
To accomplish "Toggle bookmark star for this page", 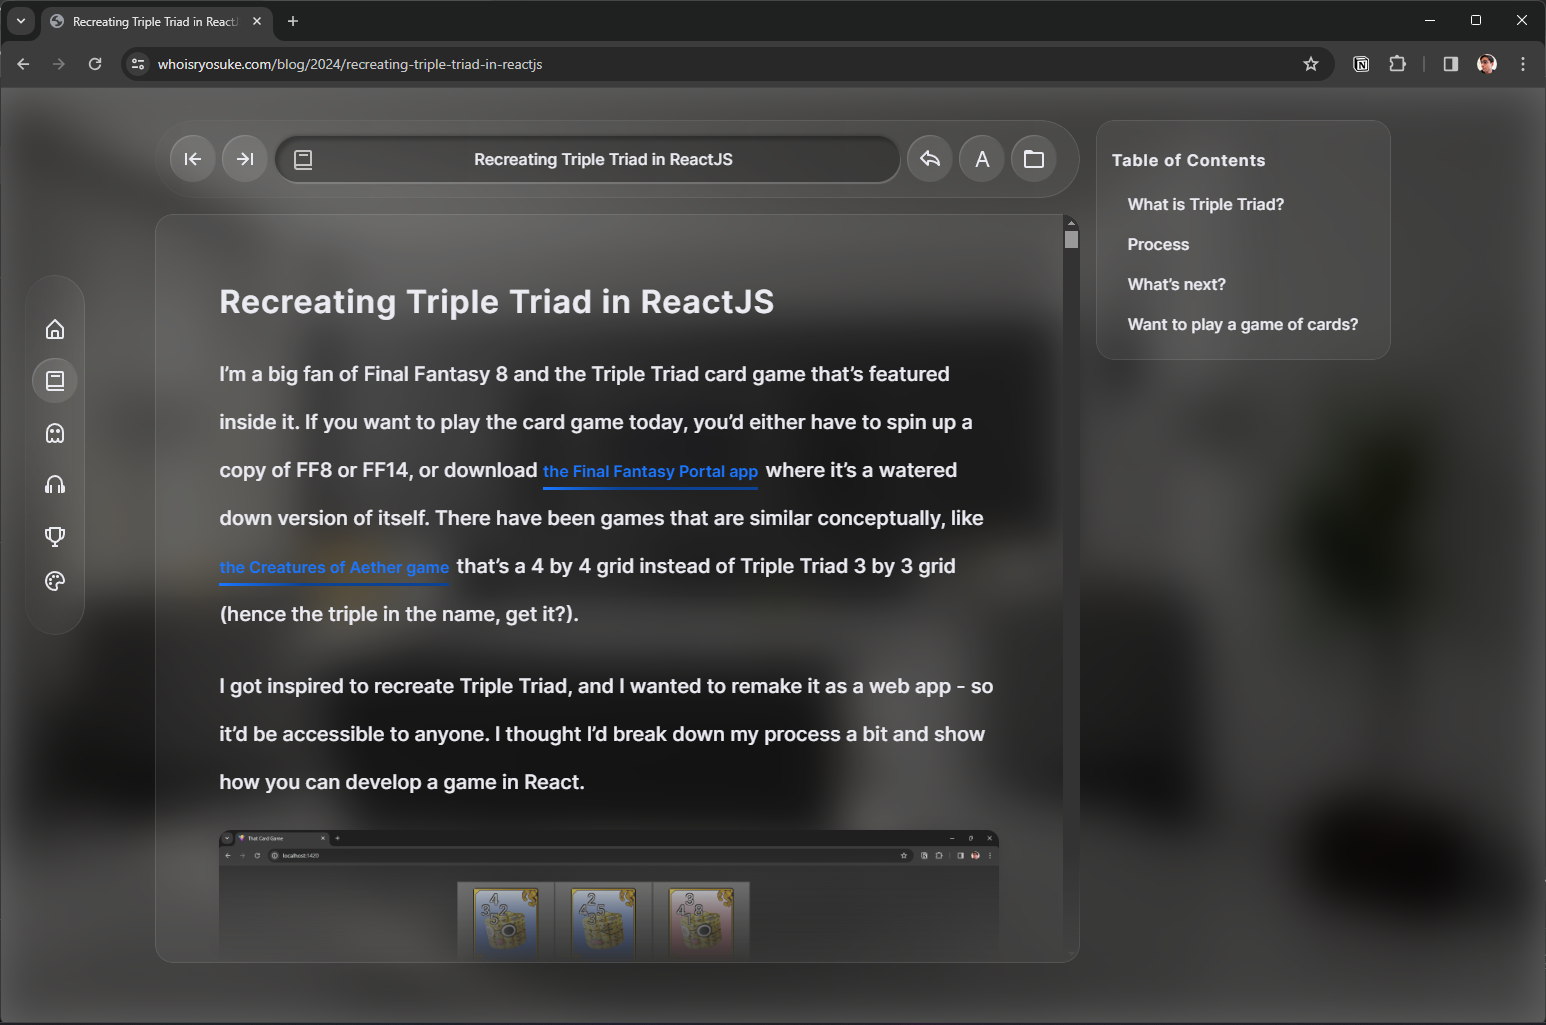I will [1310, 63].
